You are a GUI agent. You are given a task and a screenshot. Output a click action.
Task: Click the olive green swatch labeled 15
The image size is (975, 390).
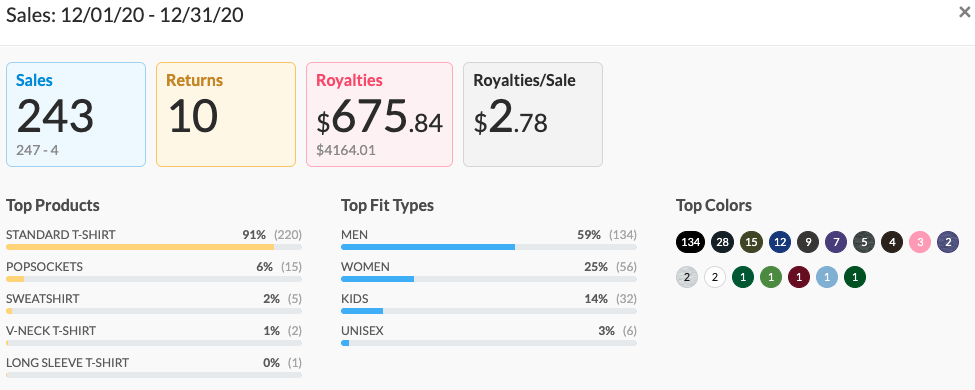coord(751,242)
